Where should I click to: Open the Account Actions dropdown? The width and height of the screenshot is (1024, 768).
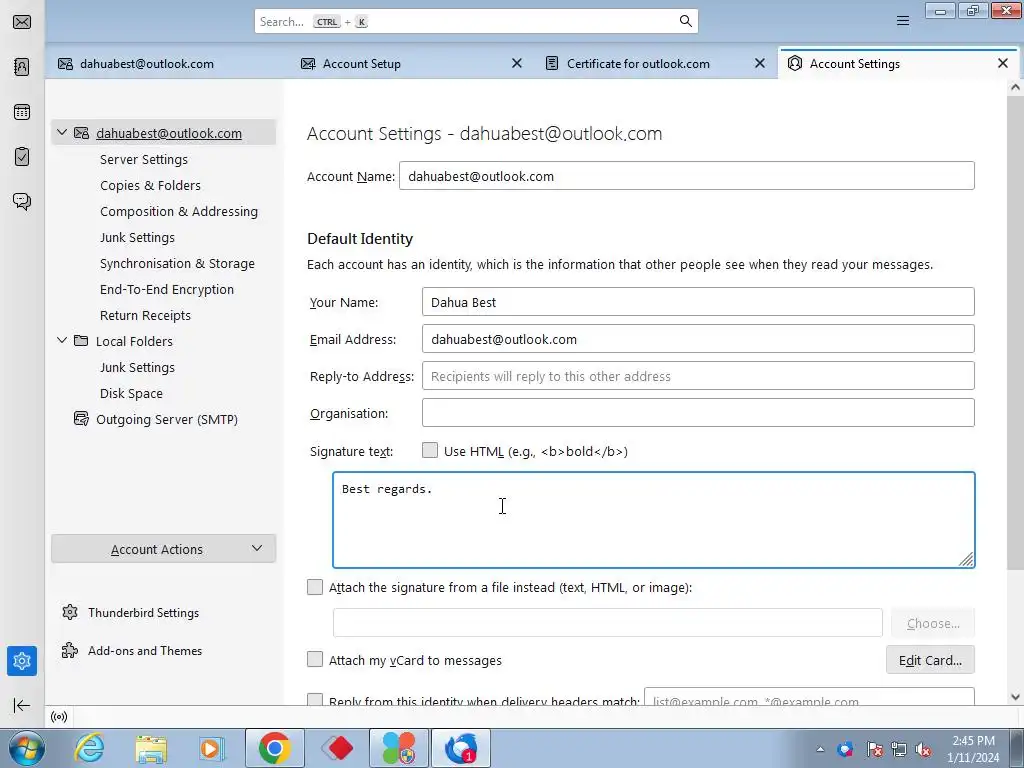click(x=163, y=549)
